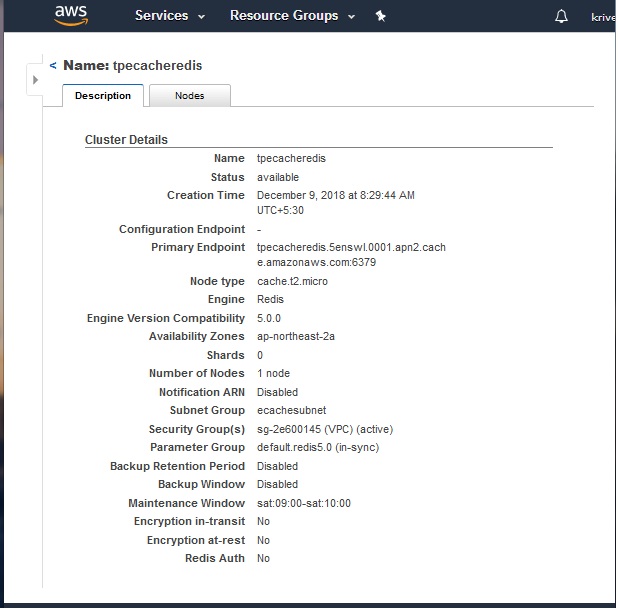Switch to the Nodes tab

pos(190,96)
